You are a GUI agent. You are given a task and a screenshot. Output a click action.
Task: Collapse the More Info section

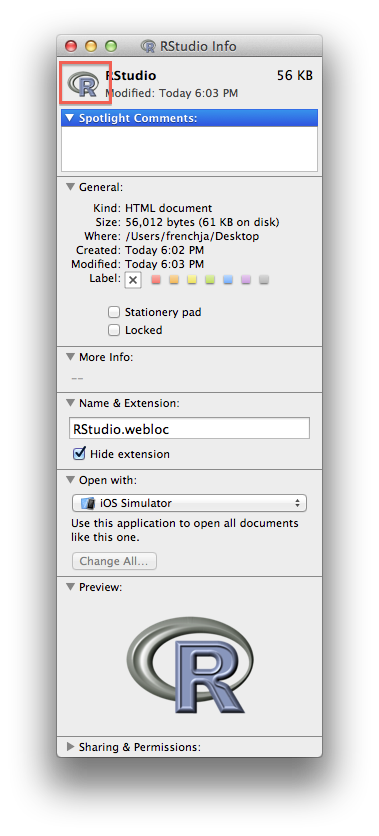[70, 357]
